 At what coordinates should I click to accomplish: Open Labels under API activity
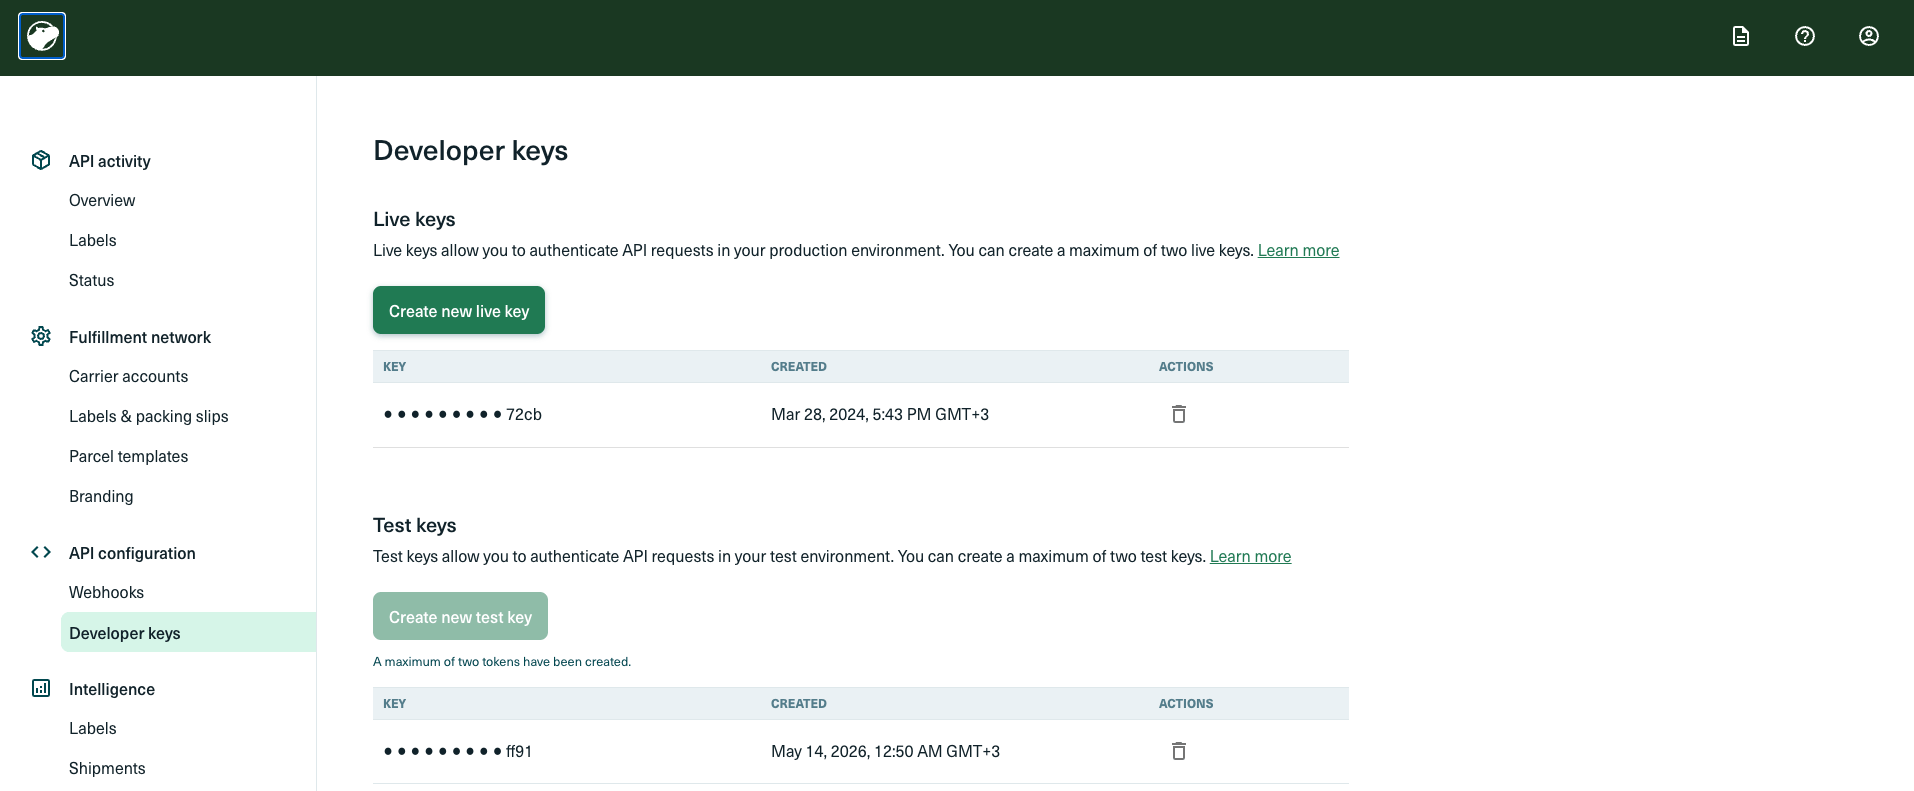click(93, 240)
